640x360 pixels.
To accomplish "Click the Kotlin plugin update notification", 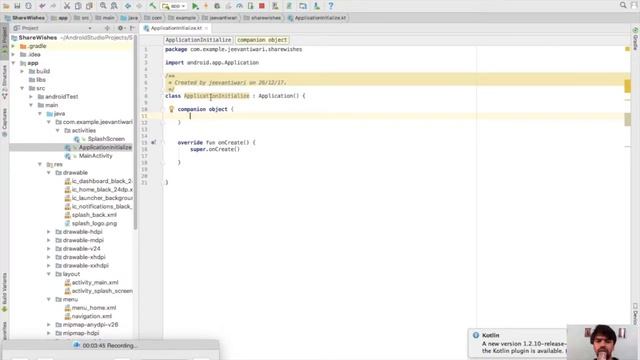I will (x=518, y=343).
